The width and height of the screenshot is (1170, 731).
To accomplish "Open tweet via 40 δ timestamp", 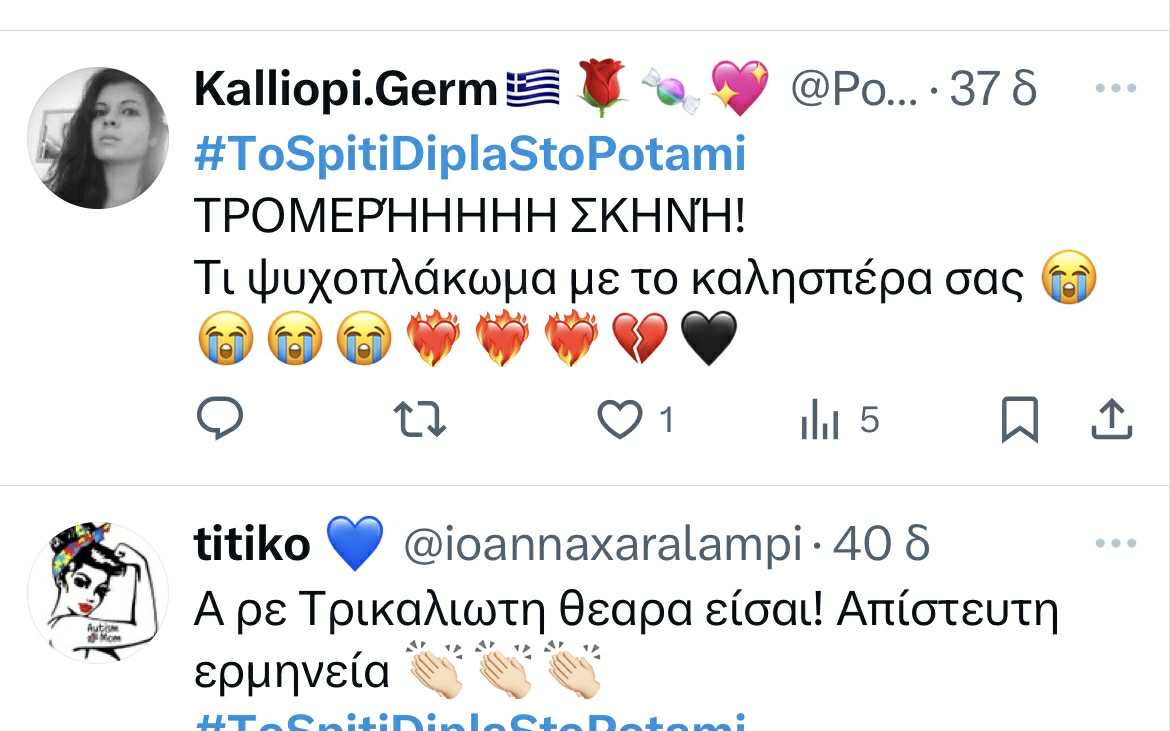I will pos(880,543).
